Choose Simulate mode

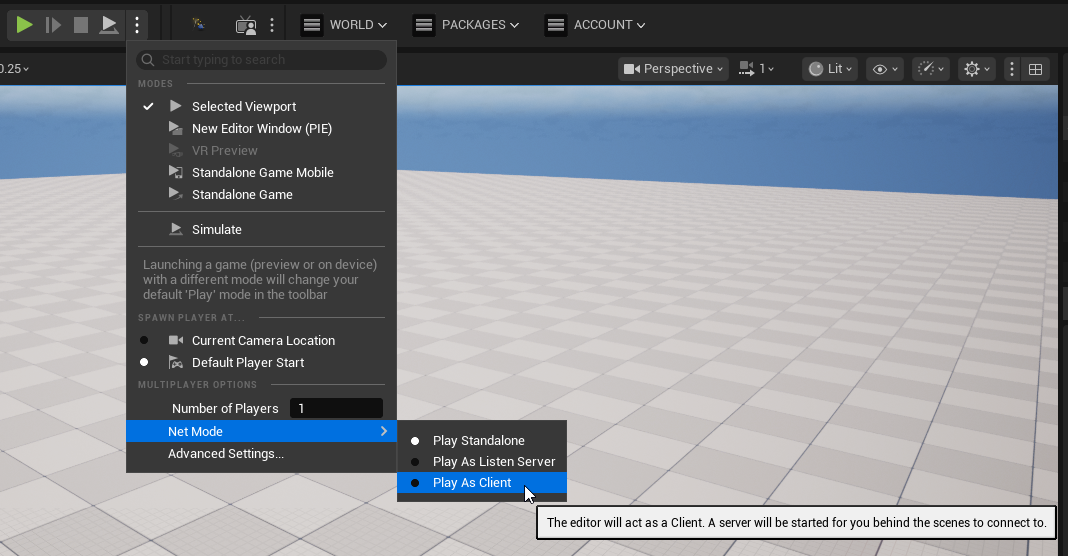click(262, 230)
